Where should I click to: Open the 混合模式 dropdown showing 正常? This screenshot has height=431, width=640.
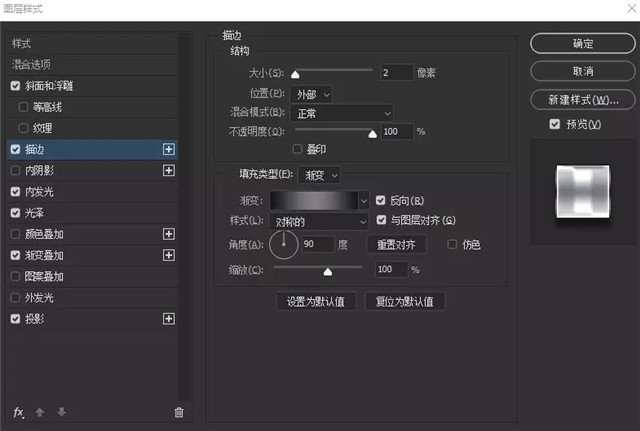click(341, 113)
